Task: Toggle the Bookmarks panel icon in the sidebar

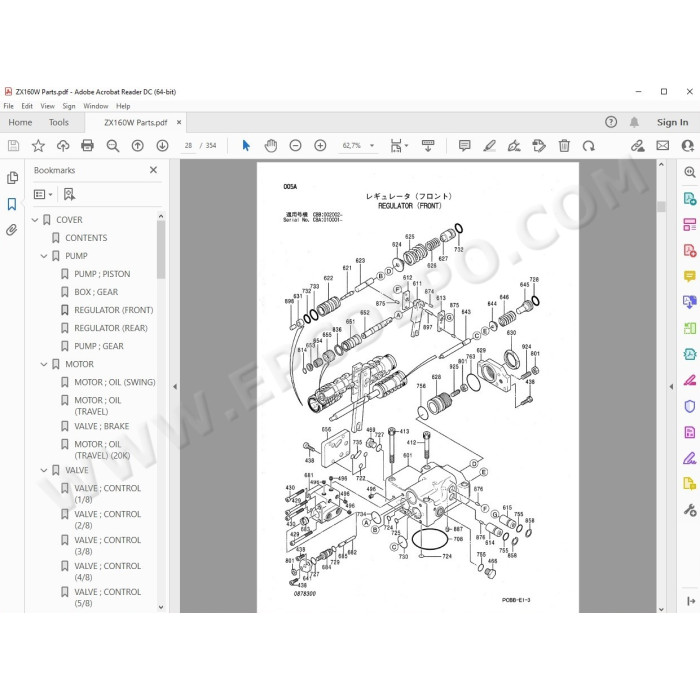Action: 12,204
